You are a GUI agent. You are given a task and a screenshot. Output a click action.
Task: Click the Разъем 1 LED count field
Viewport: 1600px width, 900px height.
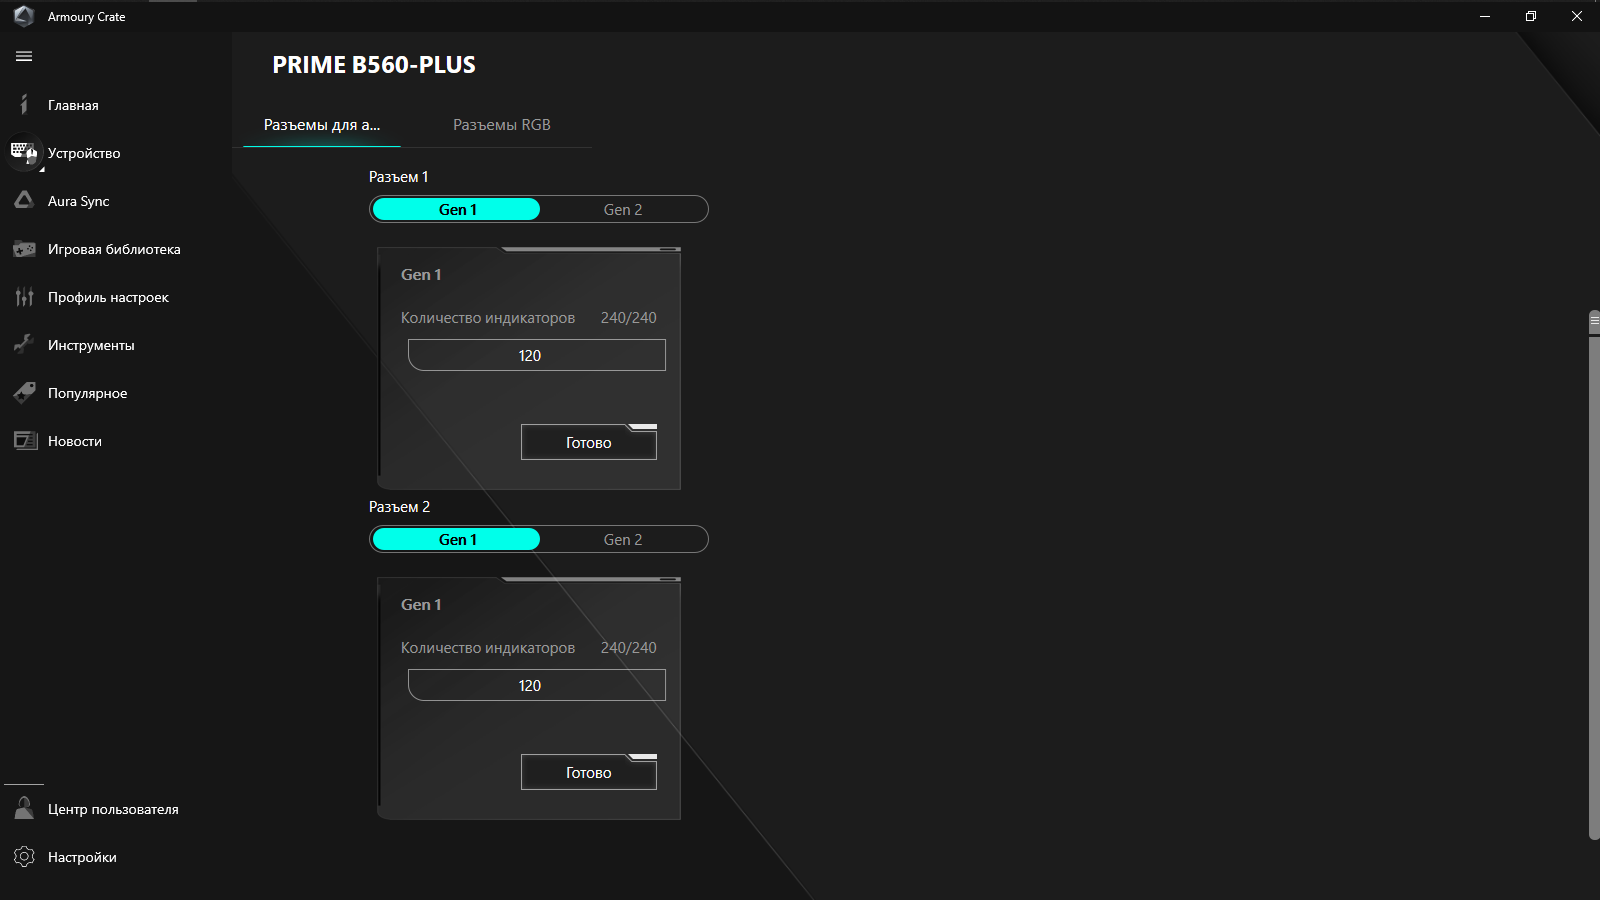[537, 355]
